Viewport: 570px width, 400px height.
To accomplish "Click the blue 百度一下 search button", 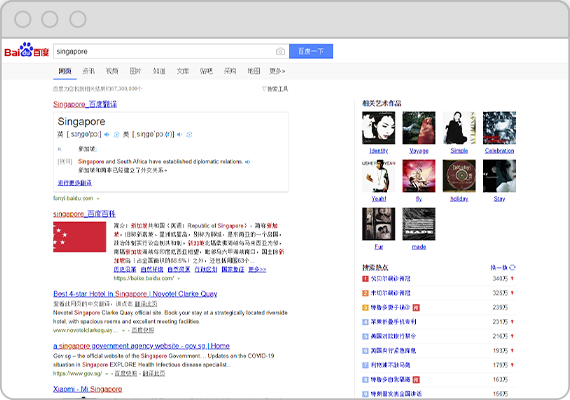I will [x=311, y=51].
